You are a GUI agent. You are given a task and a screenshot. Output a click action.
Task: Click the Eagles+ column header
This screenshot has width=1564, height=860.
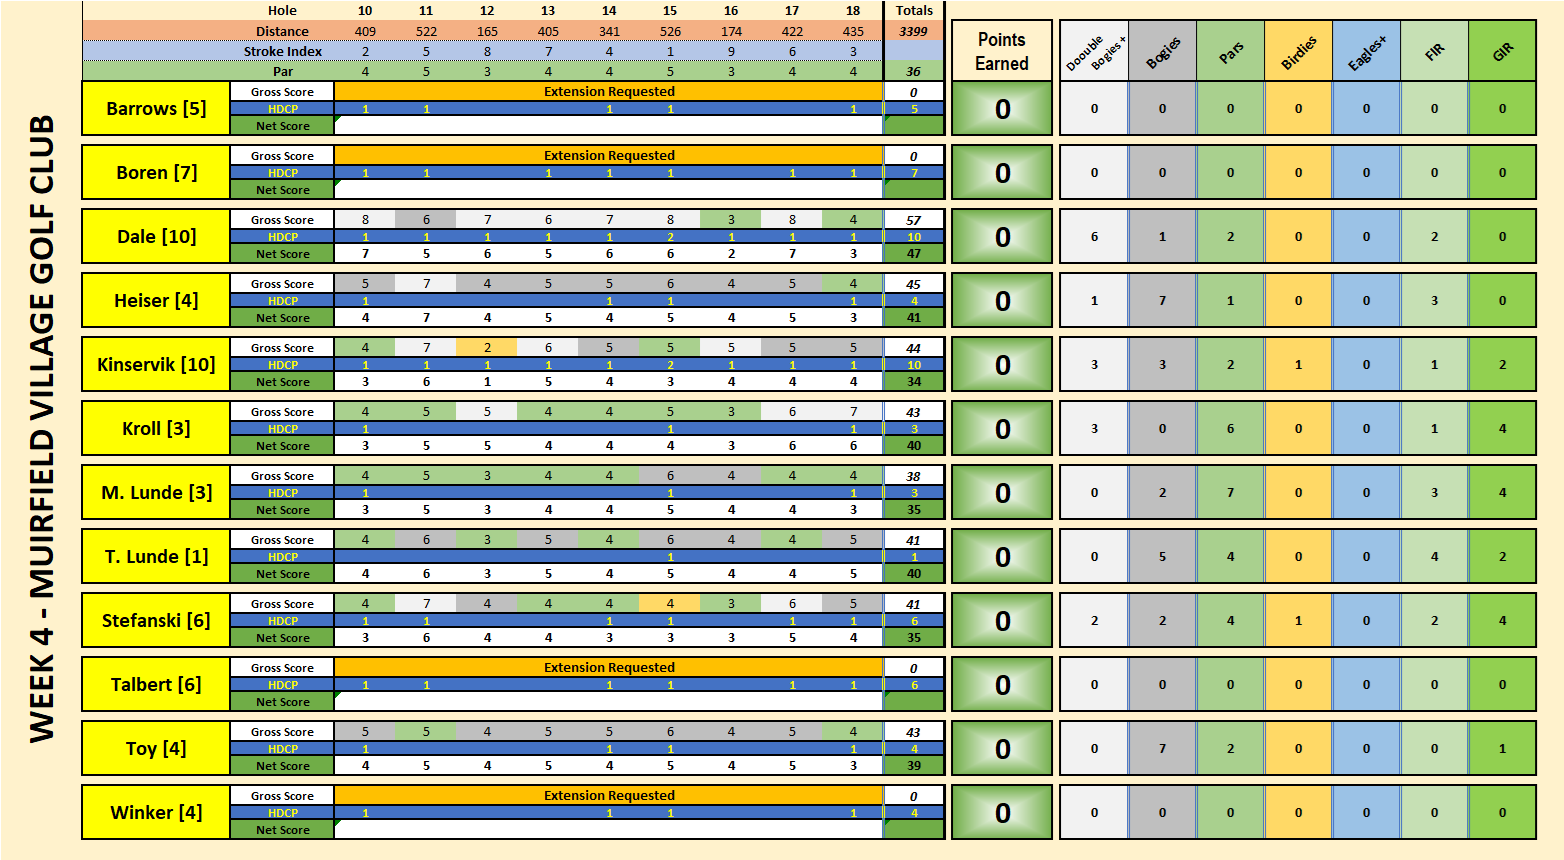1366,51
